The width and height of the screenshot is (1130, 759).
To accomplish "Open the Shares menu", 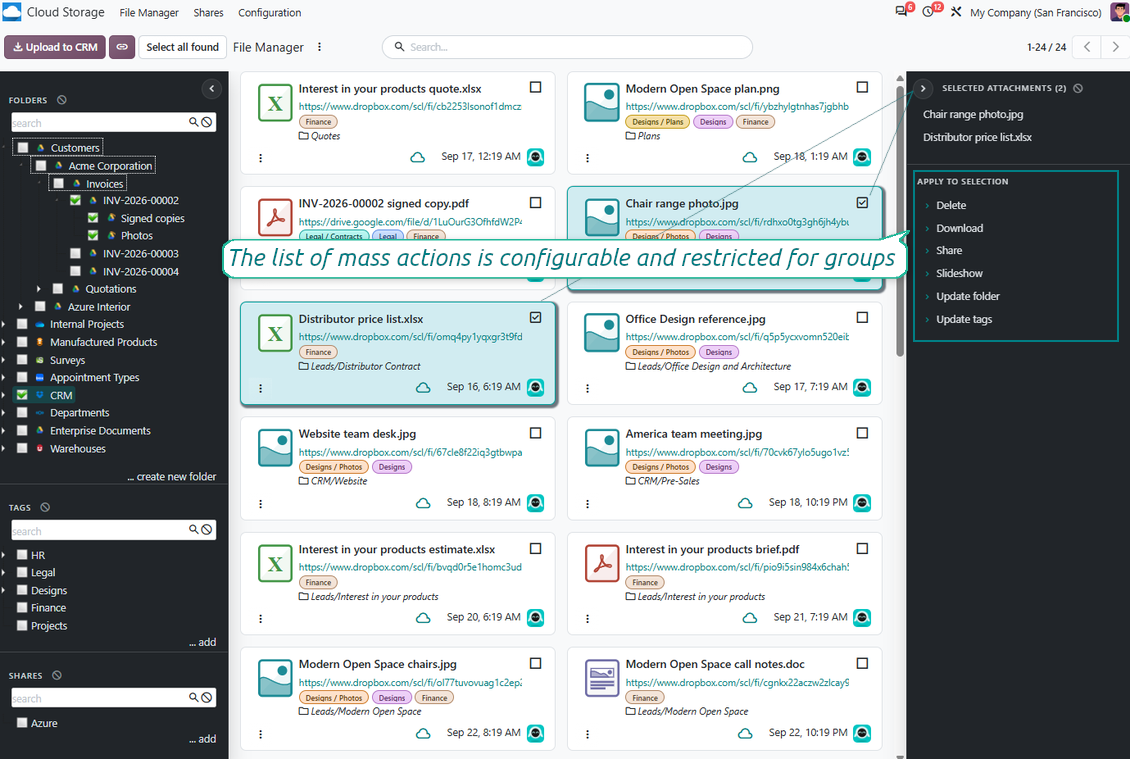I will pos(208,12).
